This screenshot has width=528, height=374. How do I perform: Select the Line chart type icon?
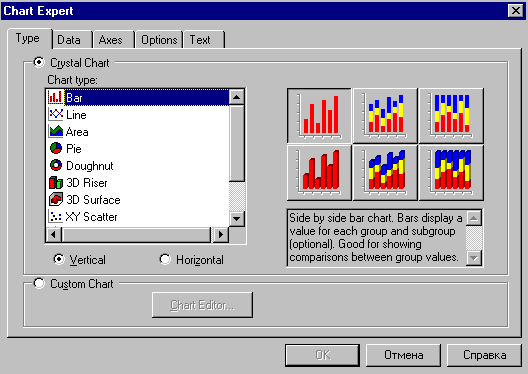(x=56, y=114)
